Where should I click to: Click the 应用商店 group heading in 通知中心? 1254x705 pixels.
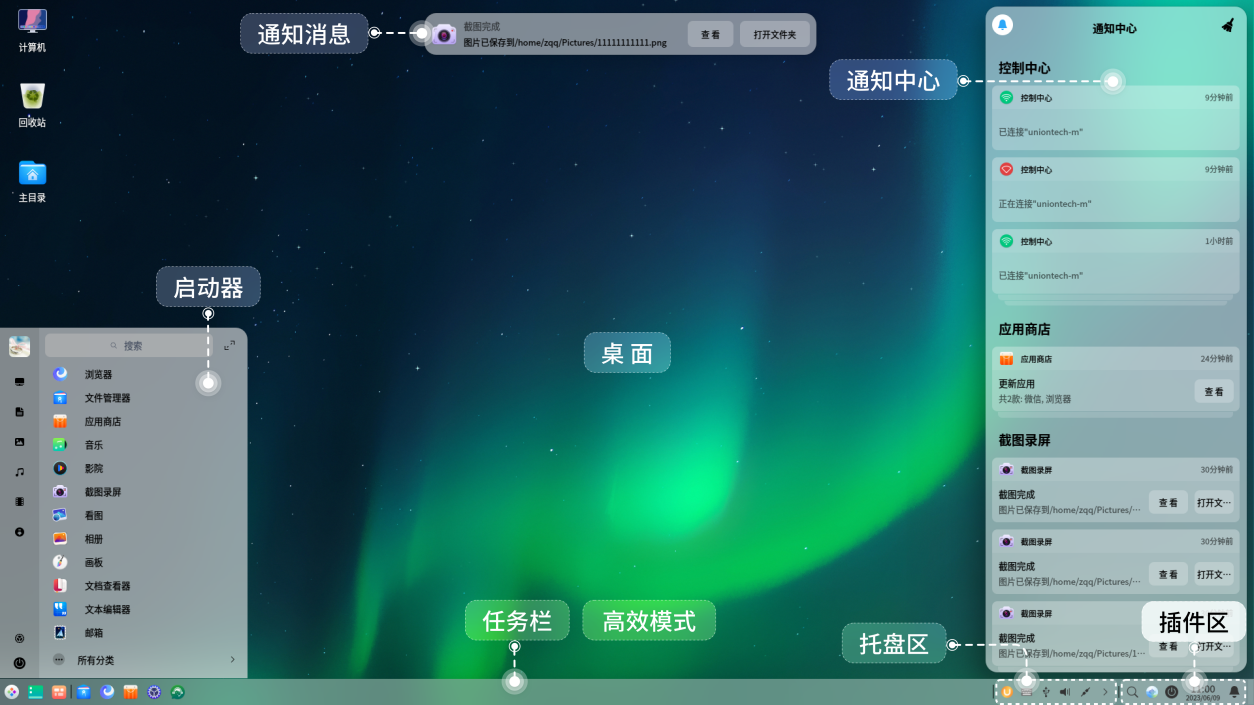coord(1024,329)
